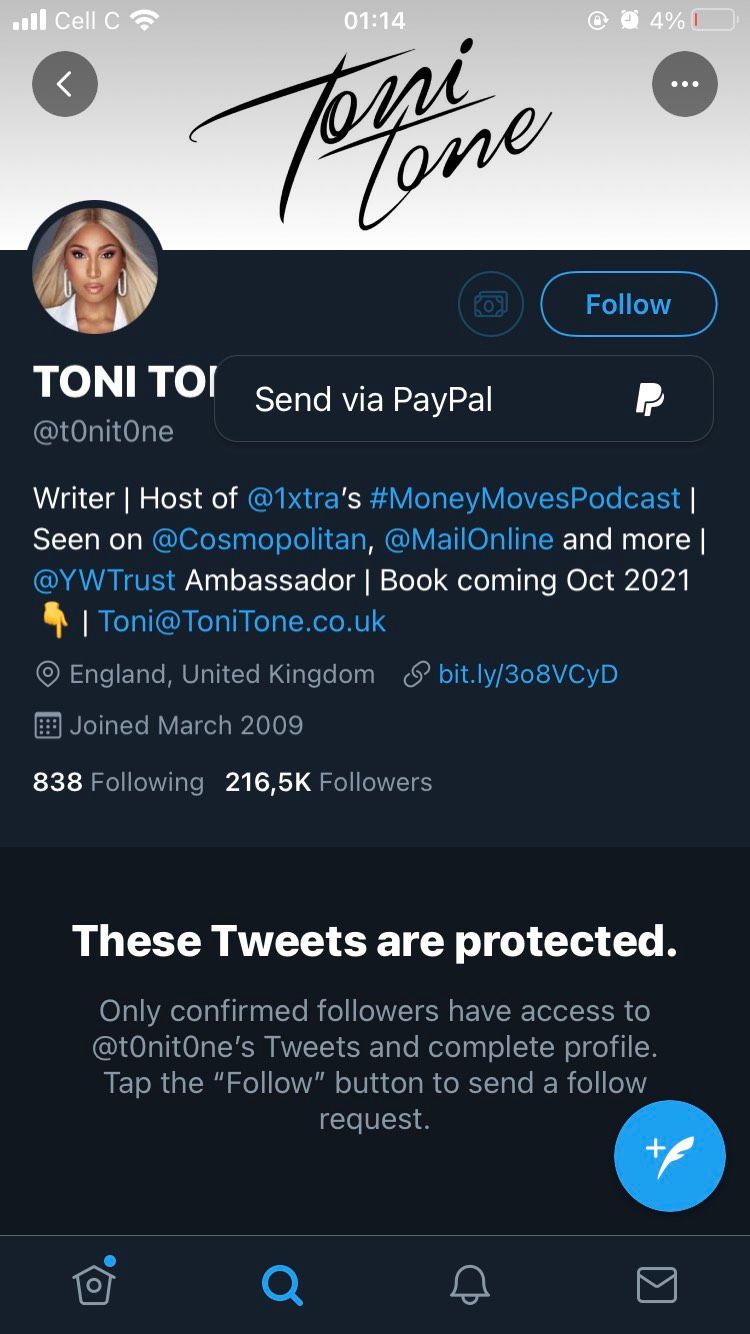Tap the compose new Tweet button
Screen dimensions: 750x1334
669,1156
